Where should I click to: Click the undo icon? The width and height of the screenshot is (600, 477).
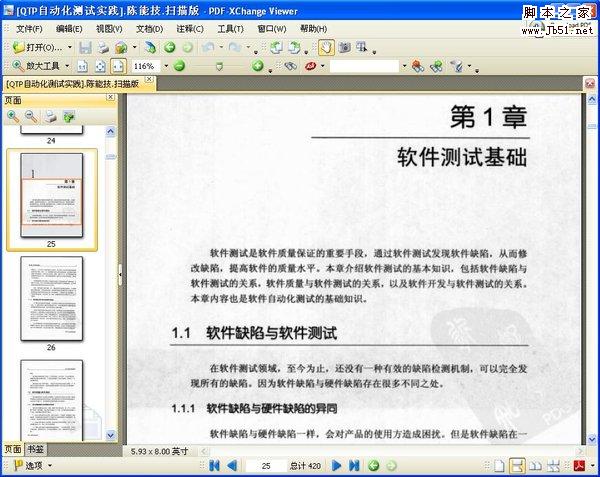[x=208, y=47]
